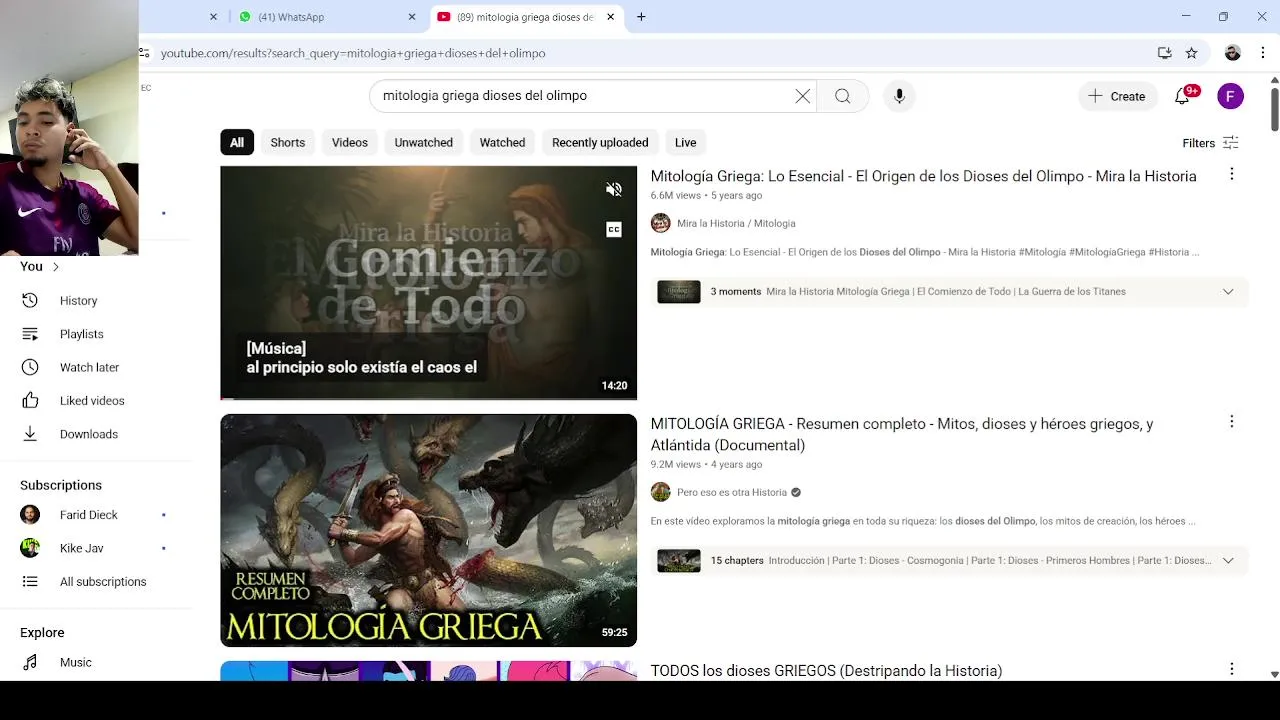This screenshot has height=720, width=1280.
Task: Bookmark this page with the star icon
Action: click(x=1191, y=53)
